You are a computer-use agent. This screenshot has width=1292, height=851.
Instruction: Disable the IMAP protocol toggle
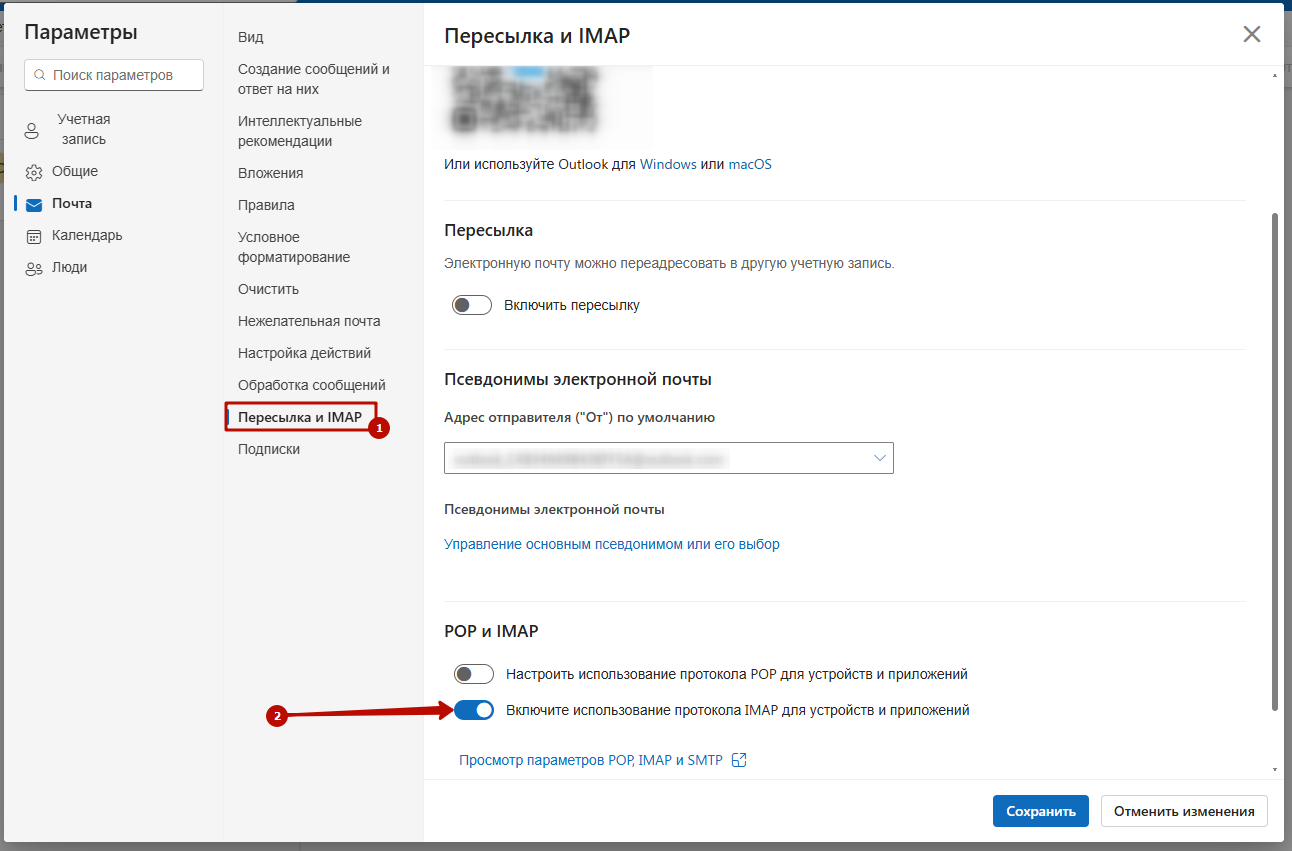(x=474, y=710)
